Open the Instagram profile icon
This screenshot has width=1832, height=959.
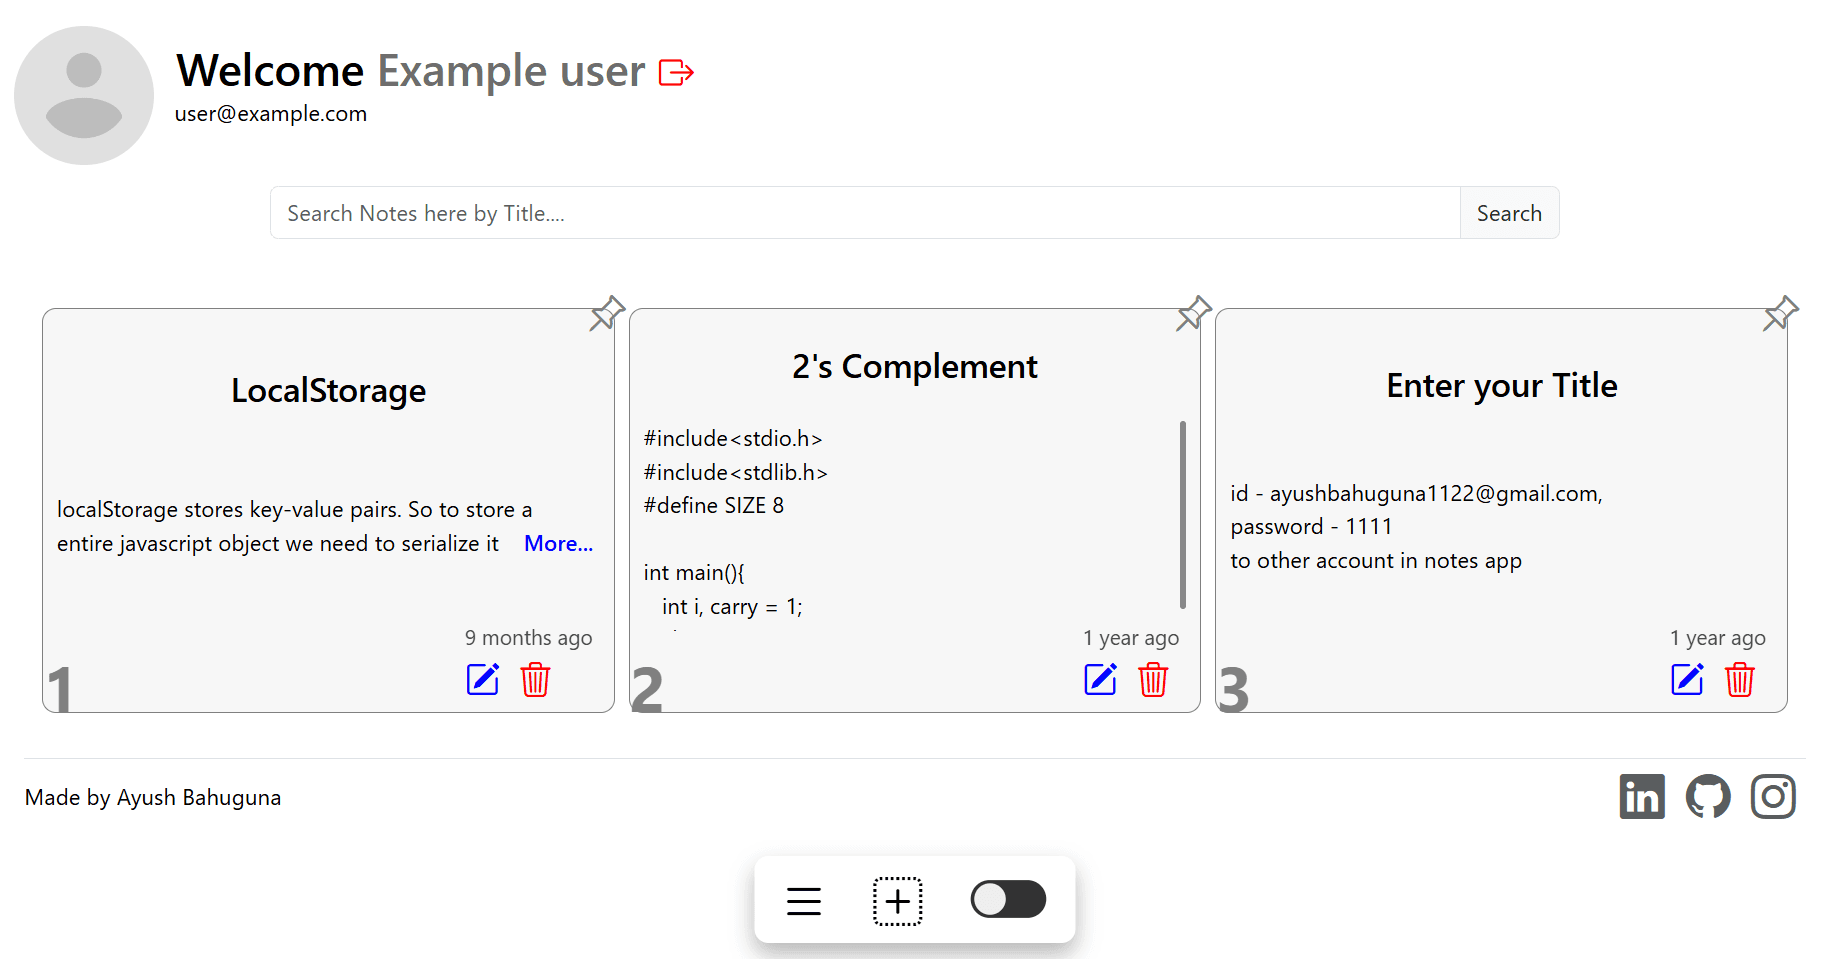(x=1773, y=796)
